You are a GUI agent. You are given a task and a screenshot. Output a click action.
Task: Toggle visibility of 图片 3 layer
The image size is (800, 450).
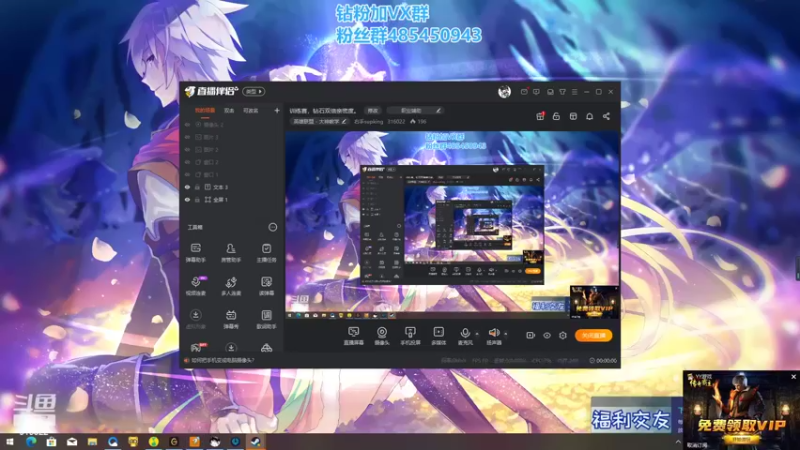187,137
